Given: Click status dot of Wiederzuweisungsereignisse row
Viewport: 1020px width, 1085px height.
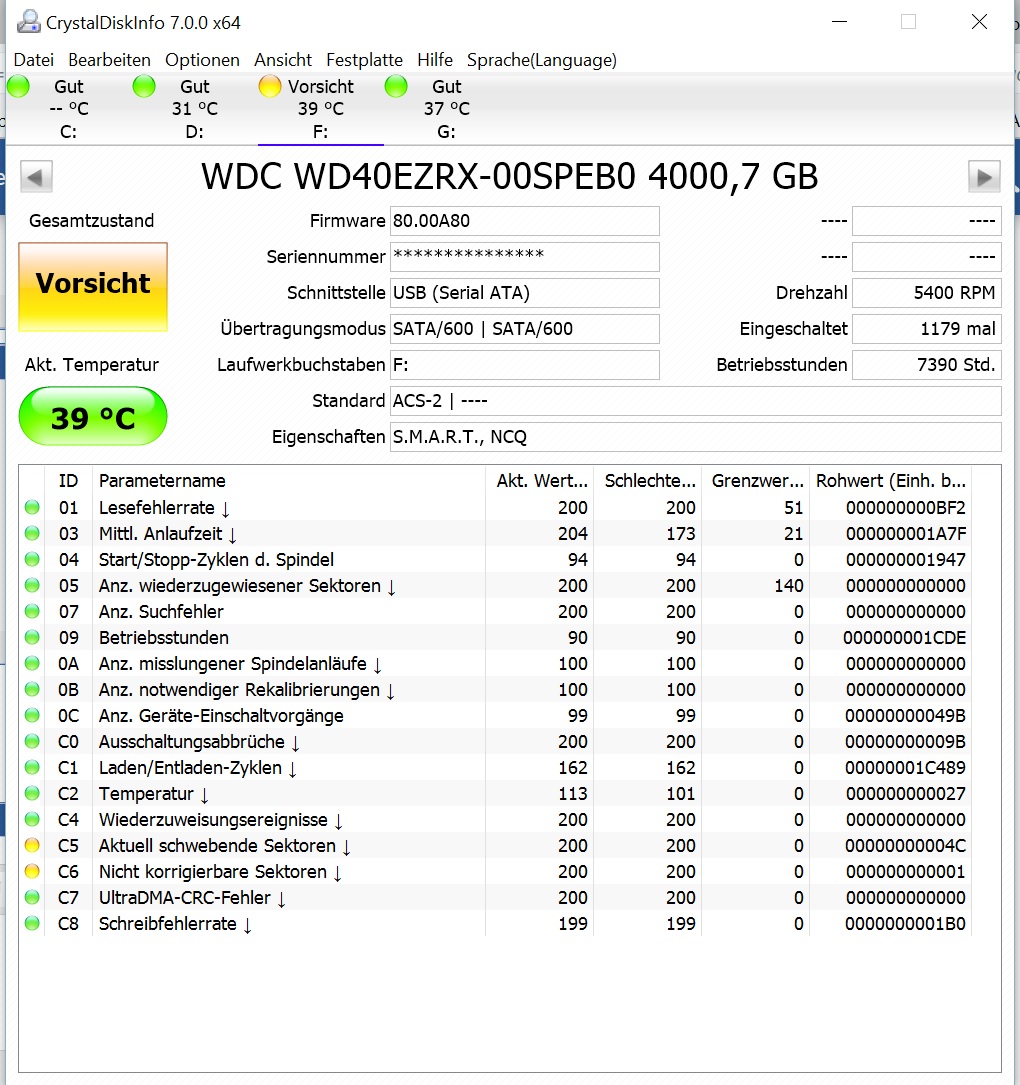Looking at the screenshot, I should pos(32,819).
